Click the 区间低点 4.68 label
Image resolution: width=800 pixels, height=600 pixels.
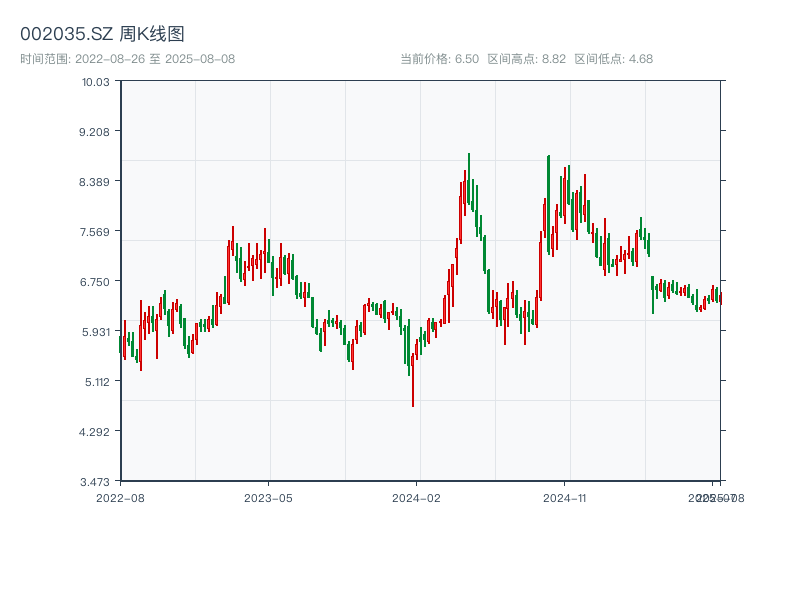coord(613,59)
